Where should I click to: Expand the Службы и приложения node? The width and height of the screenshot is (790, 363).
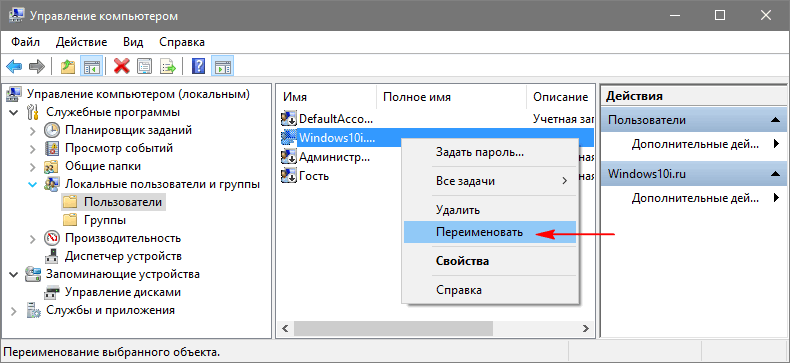(14, 310)
